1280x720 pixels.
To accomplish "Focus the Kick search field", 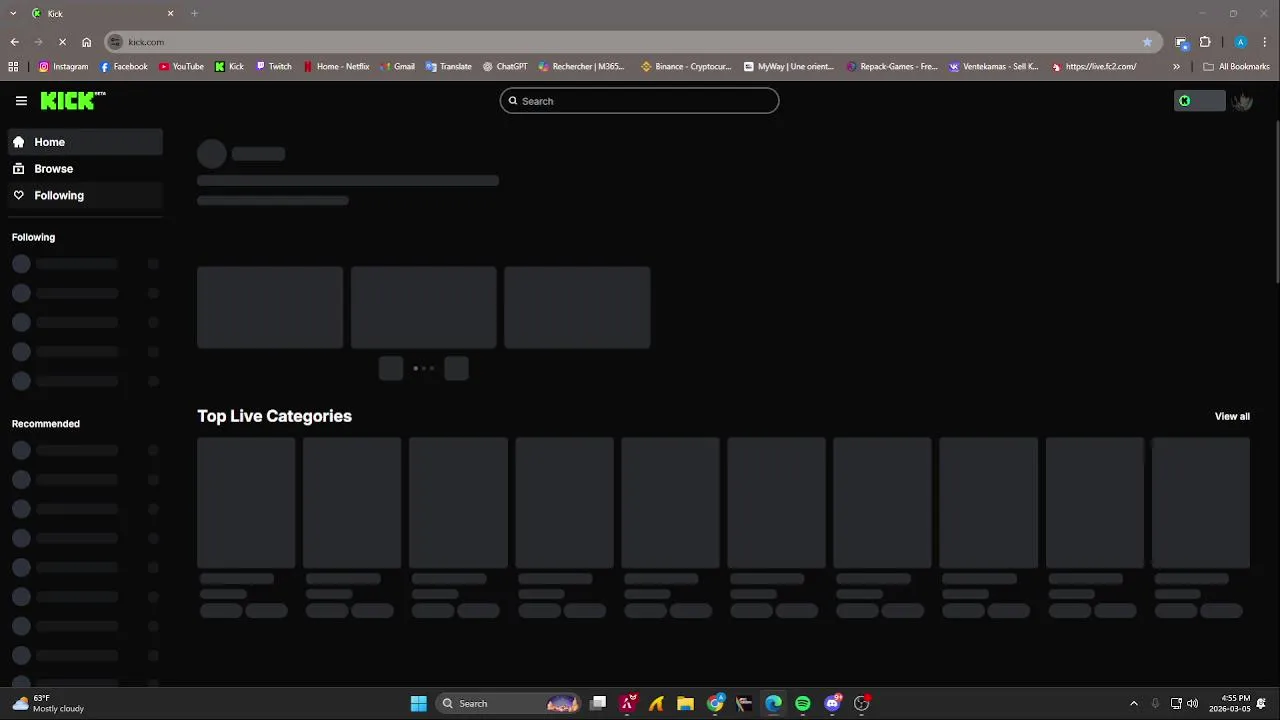I will coord(639,101).
